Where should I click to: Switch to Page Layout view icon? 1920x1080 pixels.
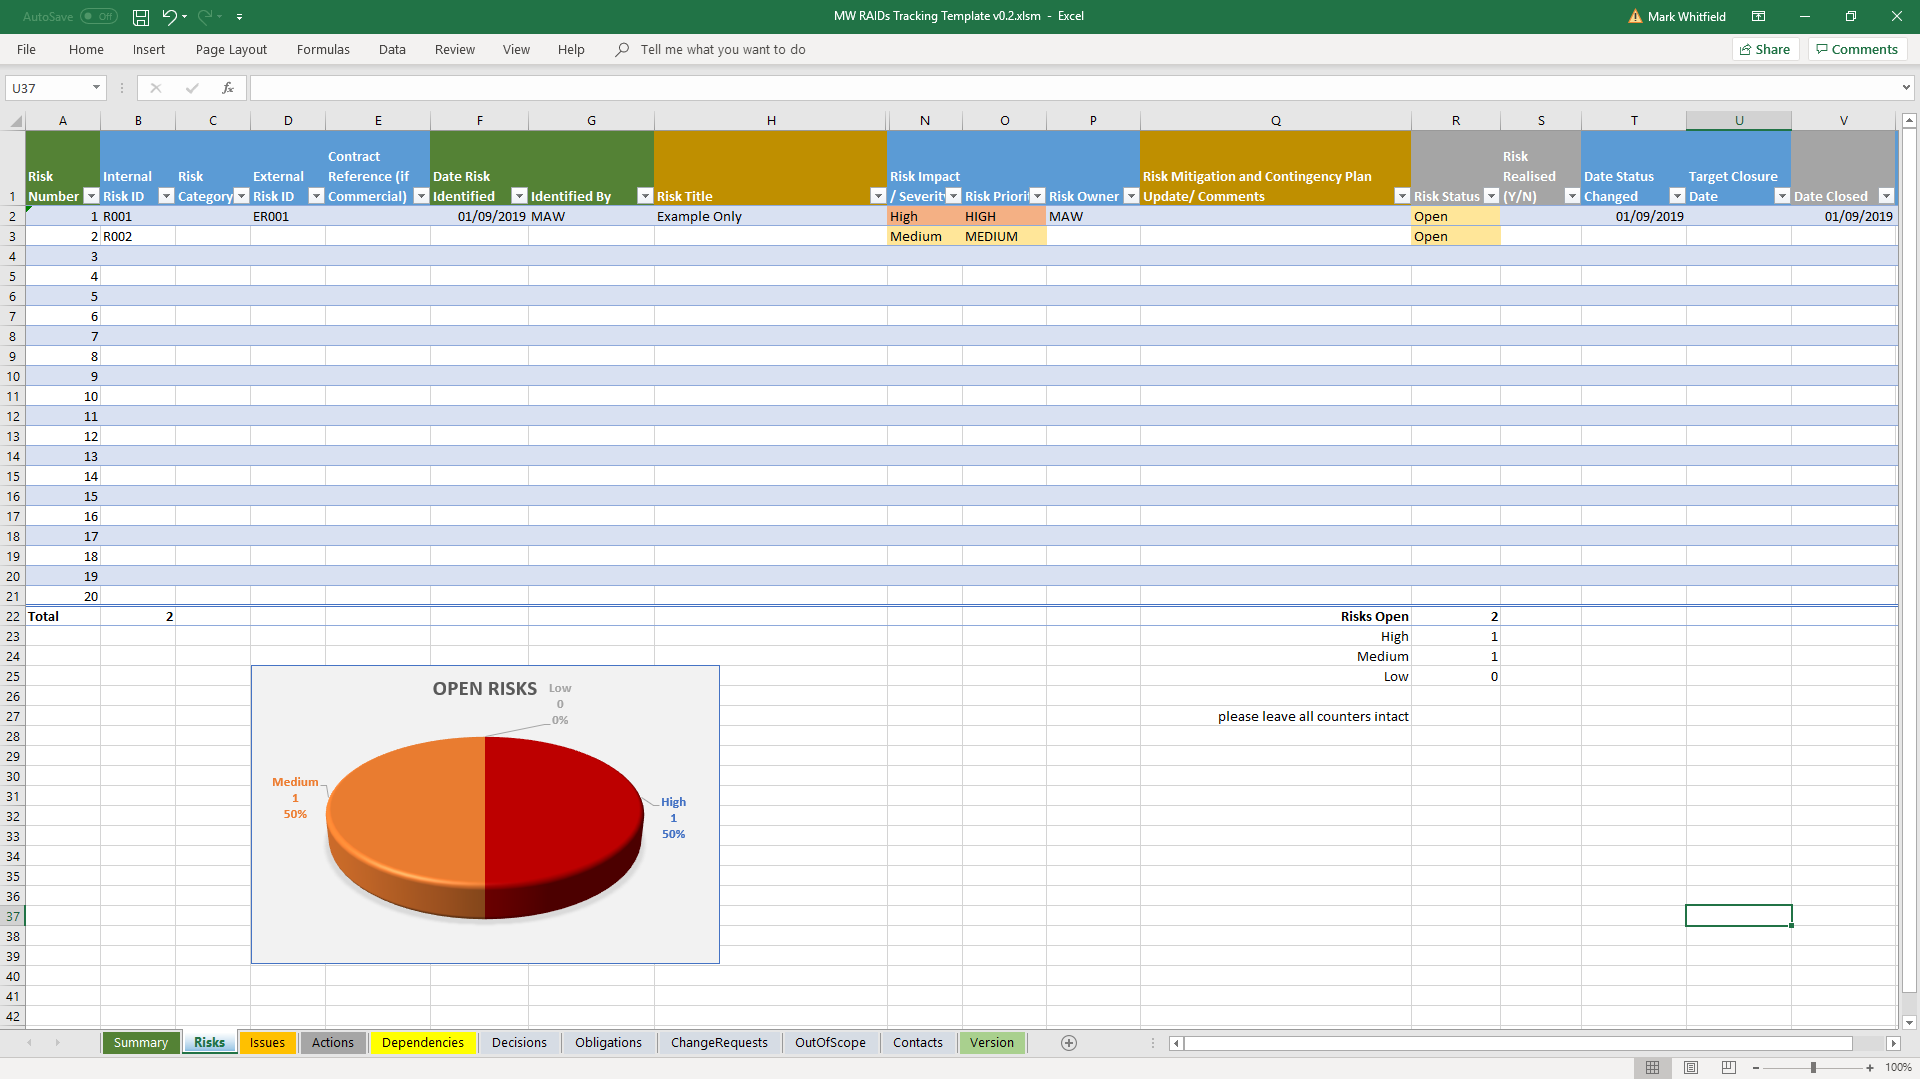(1690, 1068)
